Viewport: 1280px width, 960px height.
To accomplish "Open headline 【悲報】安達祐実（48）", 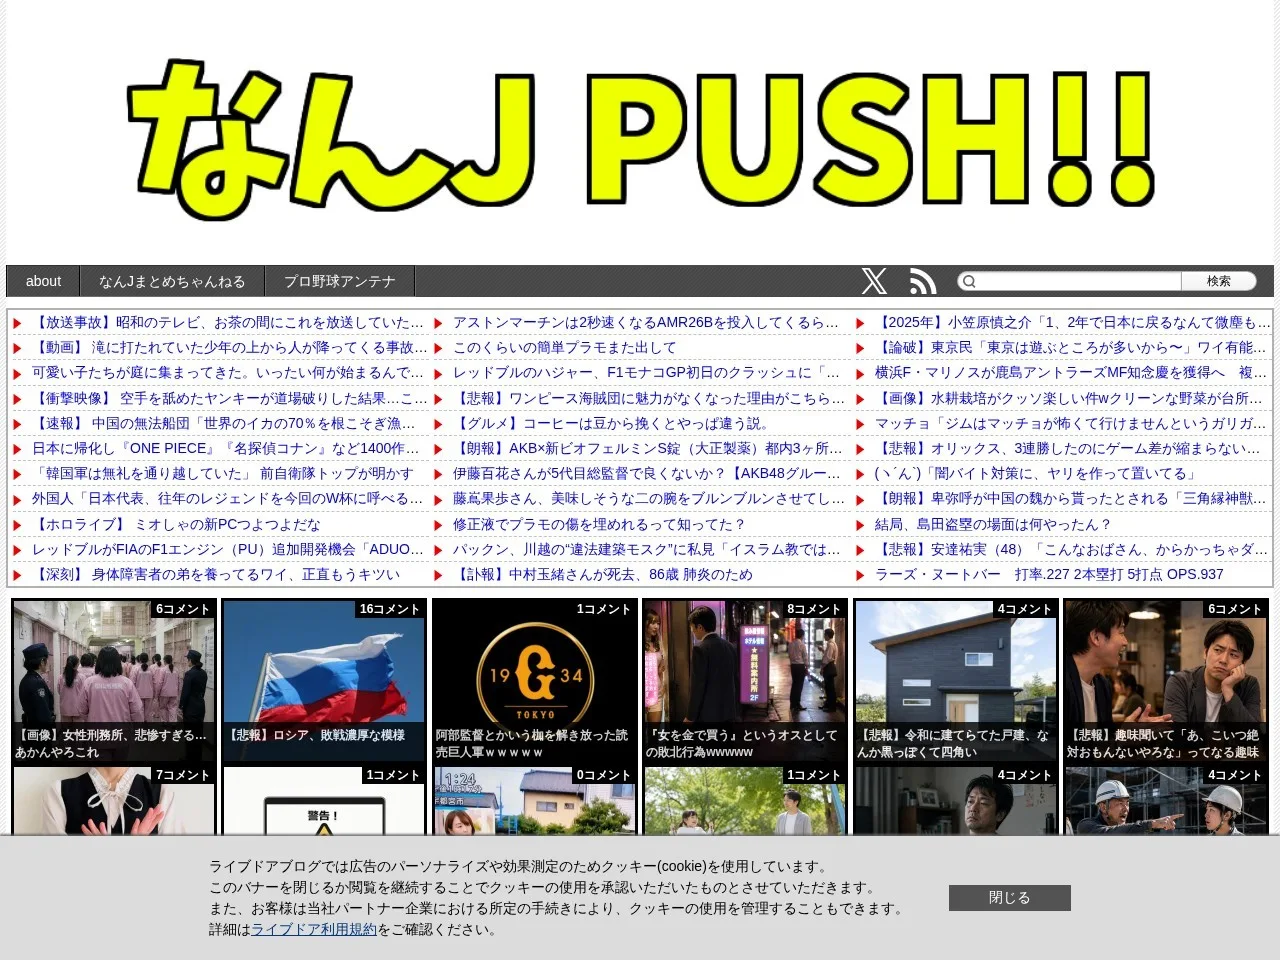I will pos(1071,549).
